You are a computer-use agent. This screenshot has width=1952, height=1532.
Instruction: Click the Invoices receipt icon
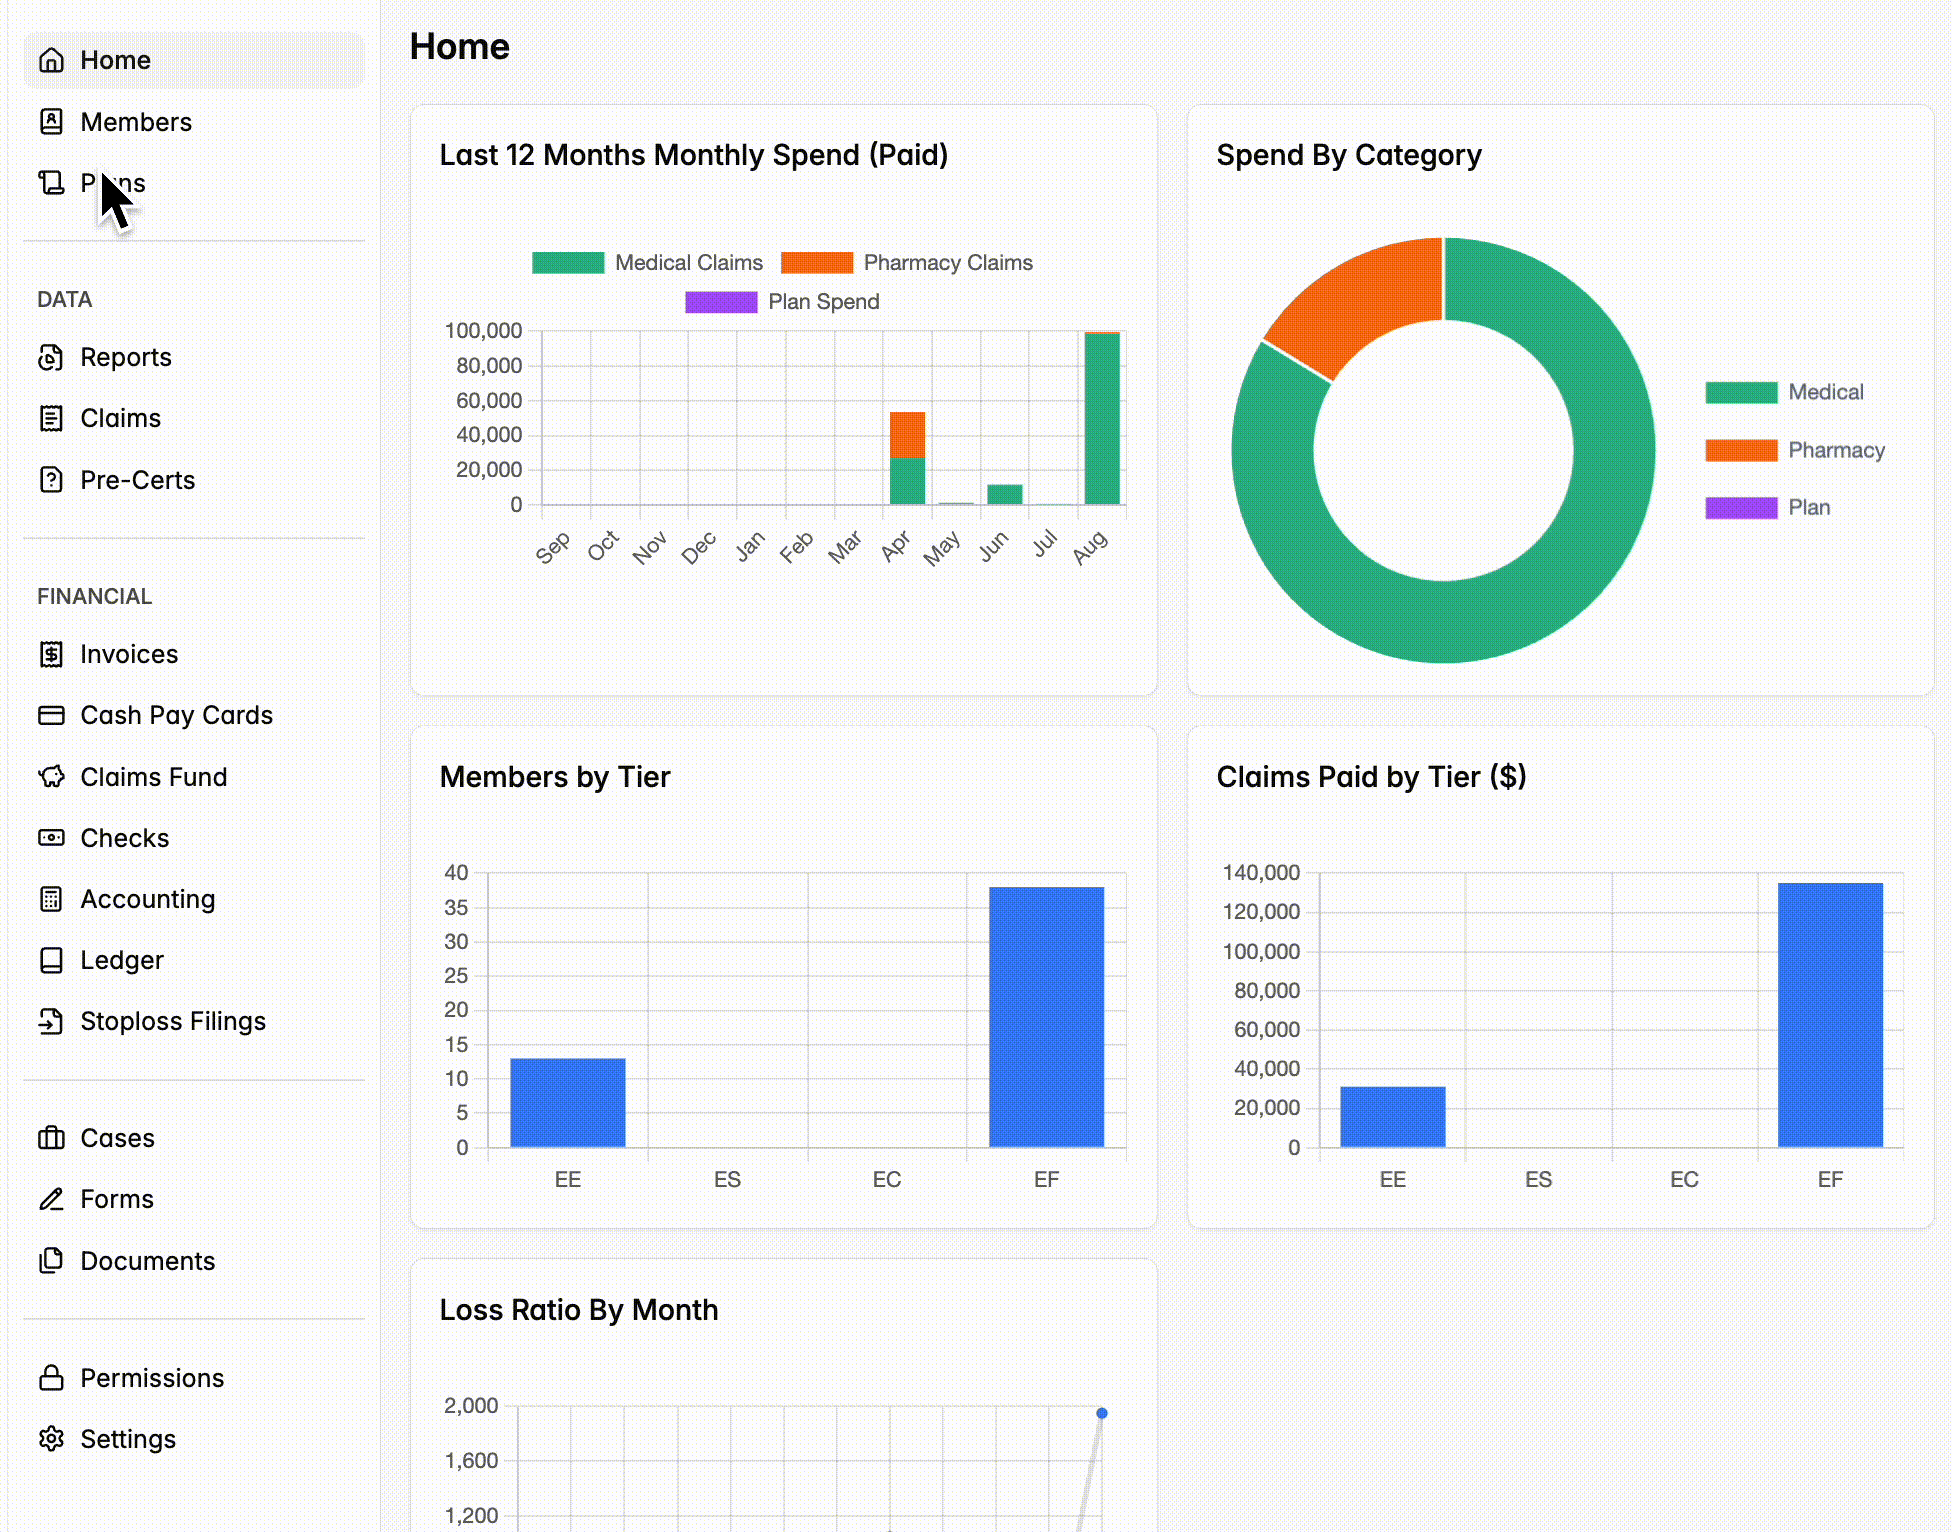pos(51,654)
